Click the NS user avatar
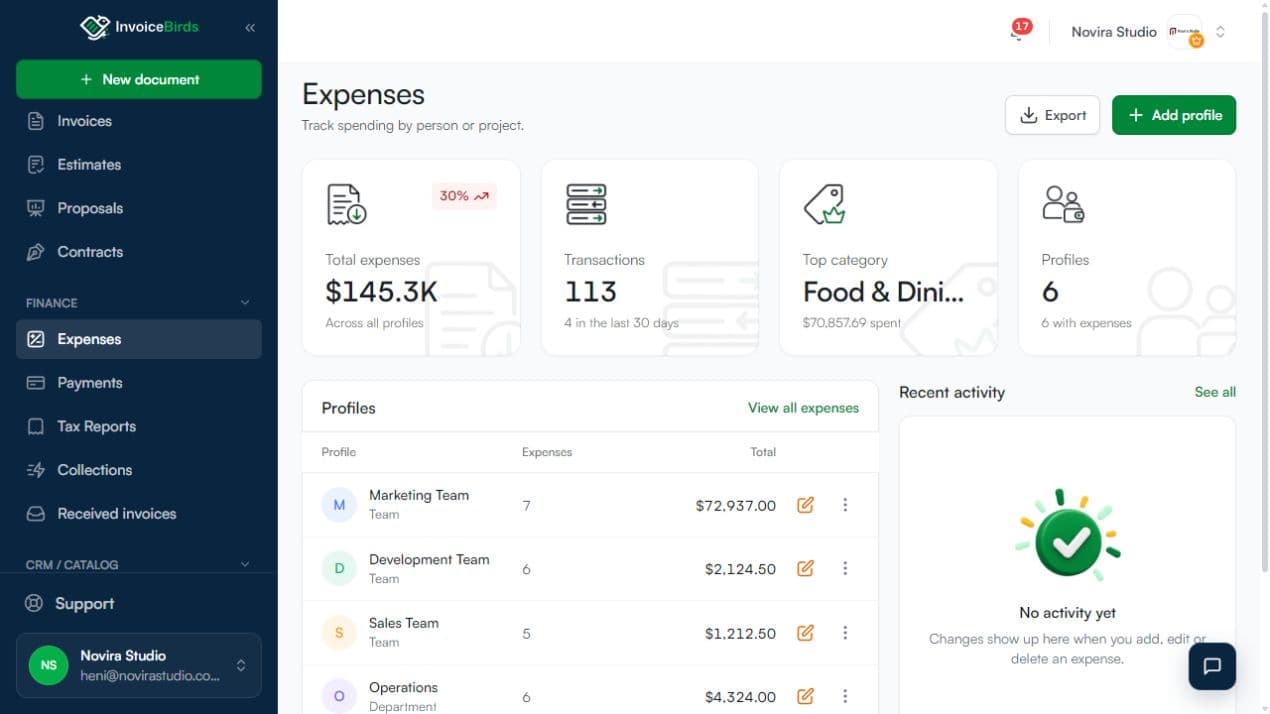This screenshot has width=1270, height=714. click(48, 665)
